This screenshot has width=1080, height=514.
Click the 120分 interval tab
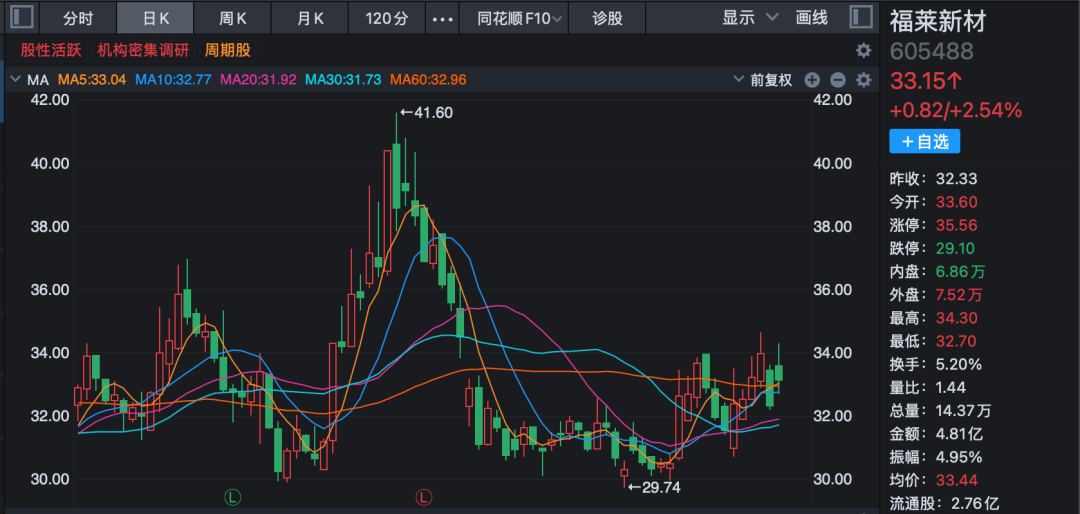[387, 18]
